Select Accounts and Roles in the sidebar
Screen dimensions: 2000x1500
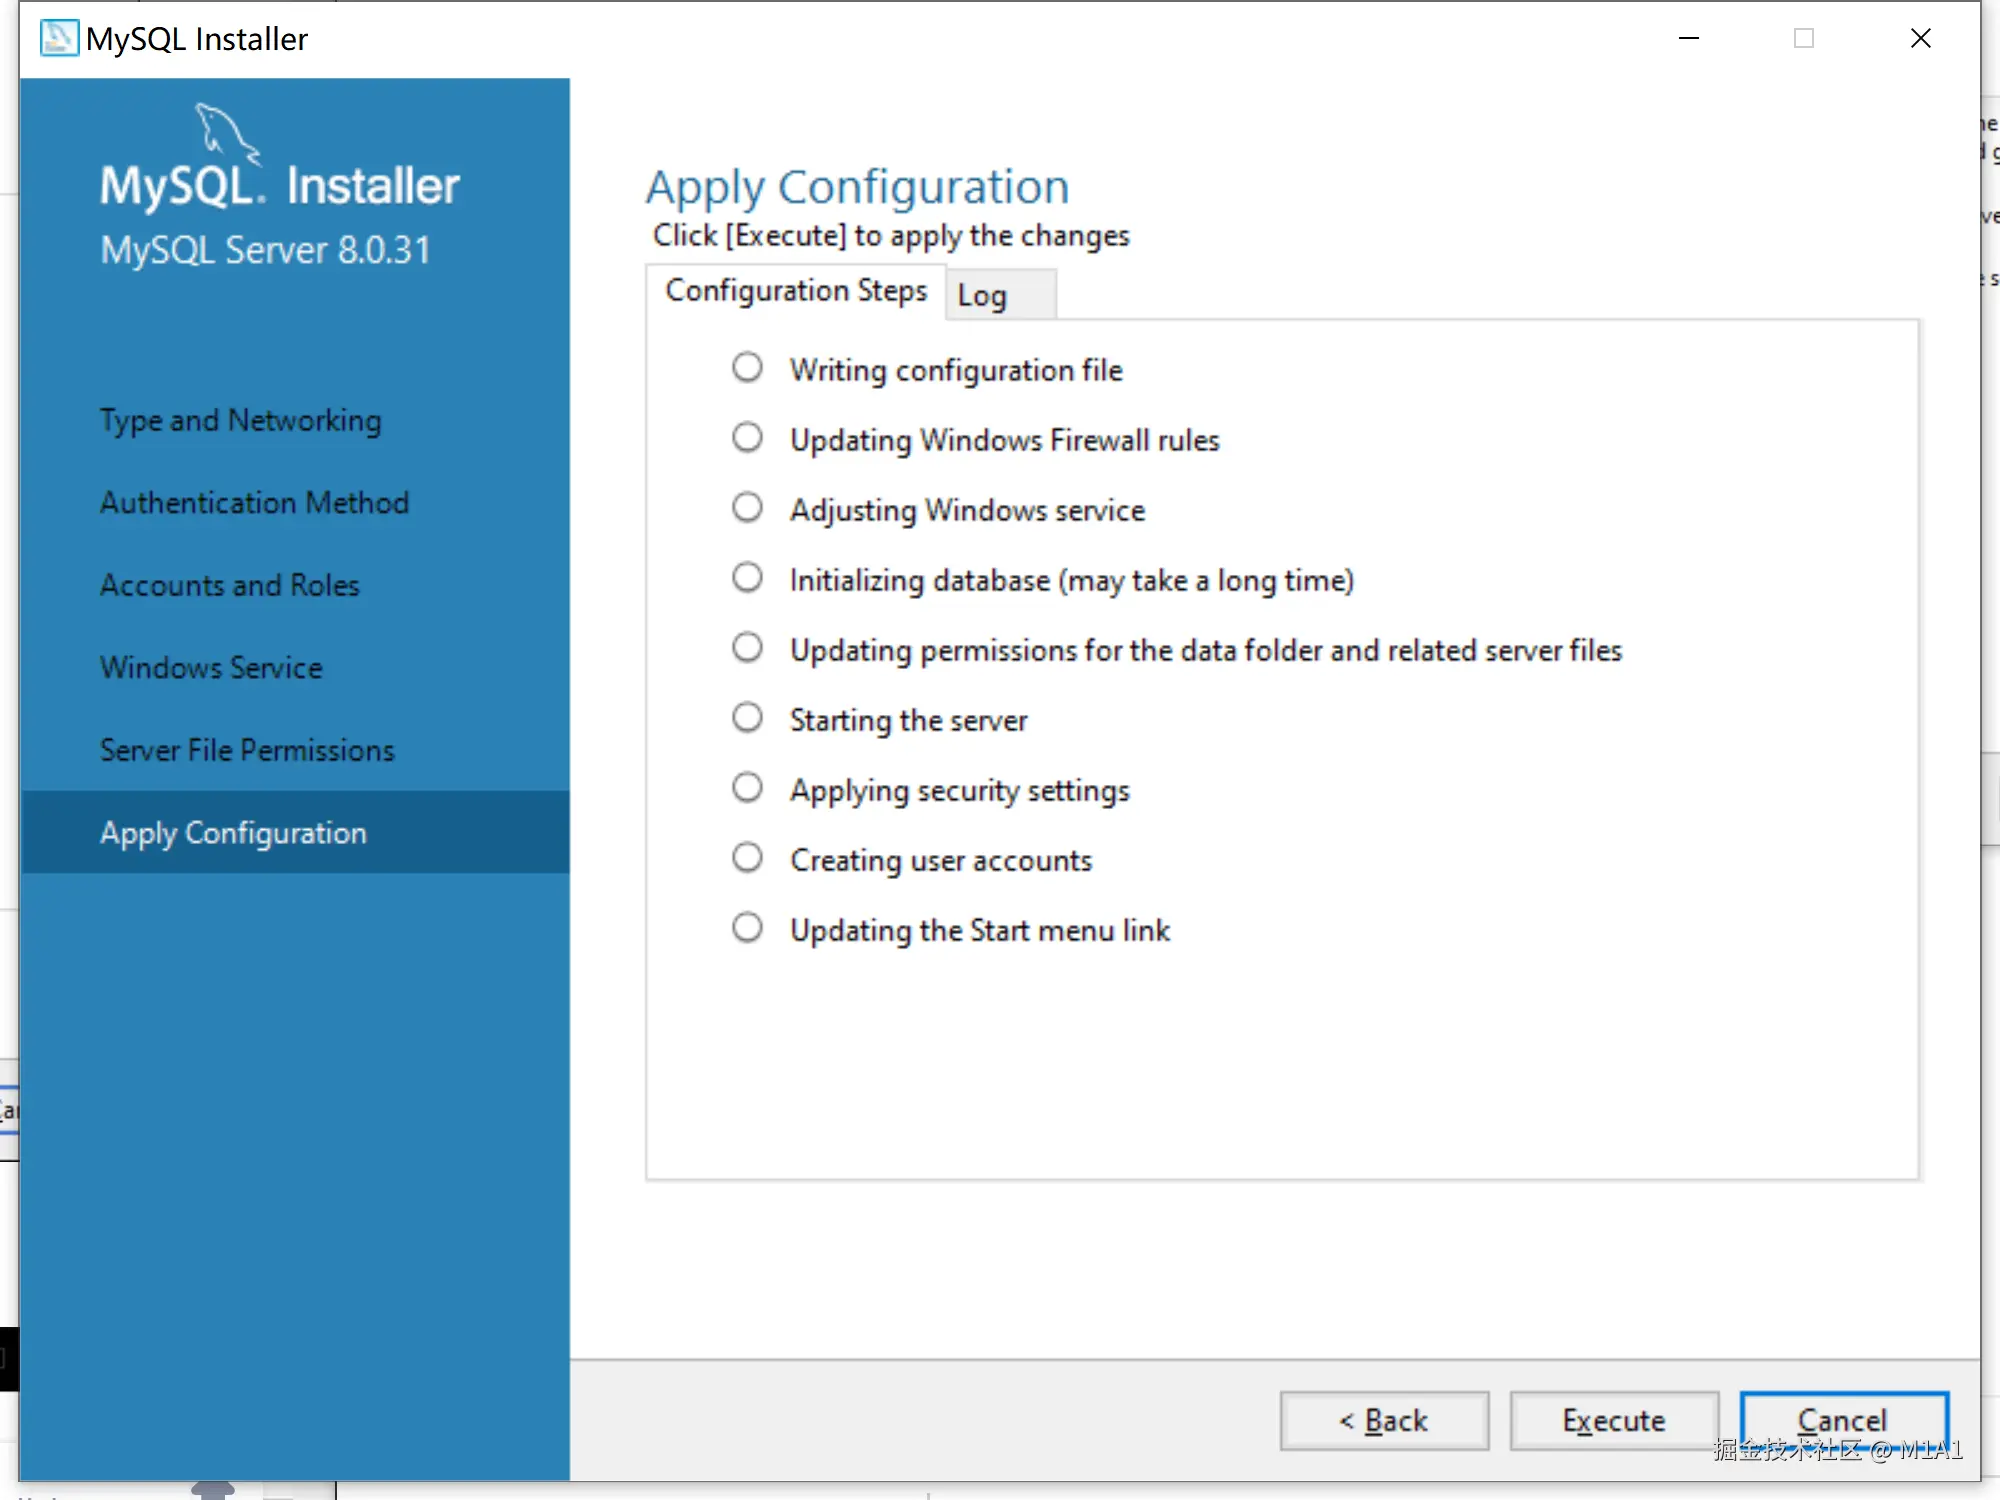230,585
